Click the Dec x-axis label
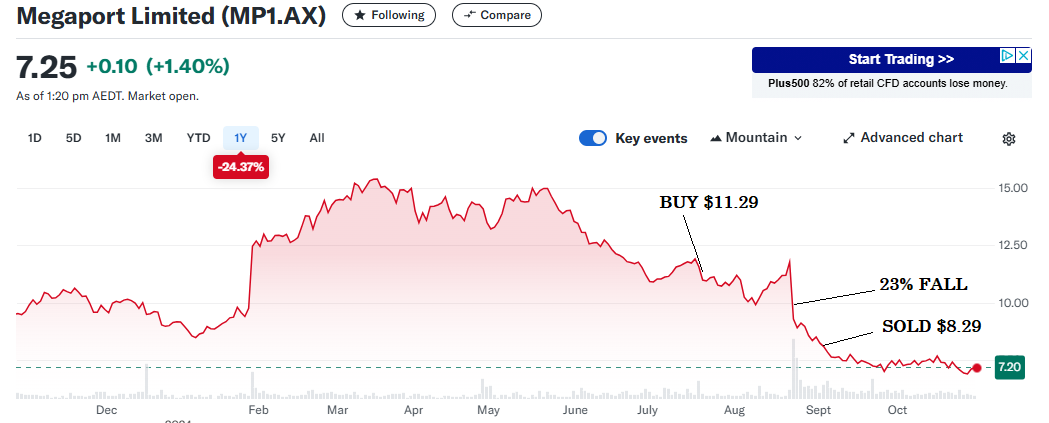Screen dimensions: 1049x423 tap(107, 410)
